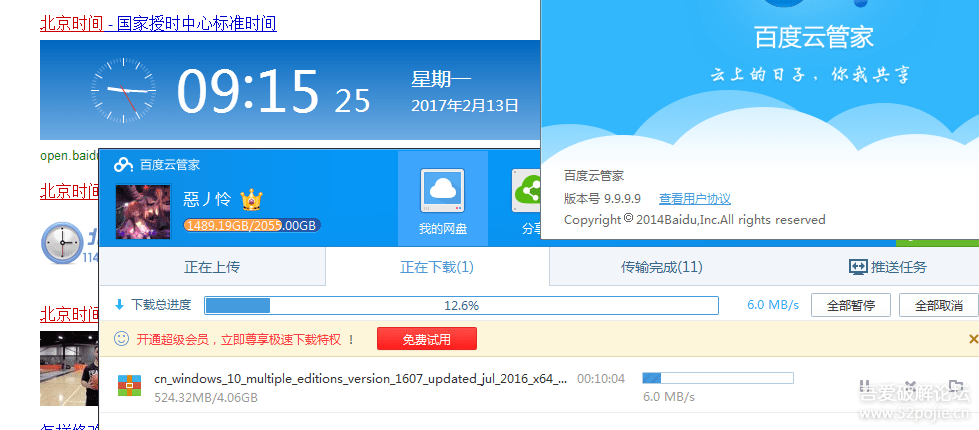Image resolution: width=979 pixels, height=430 pixels.
Task: Click the analog clock in the time widget
Action: pyautogui.click(x=123, y=90)
